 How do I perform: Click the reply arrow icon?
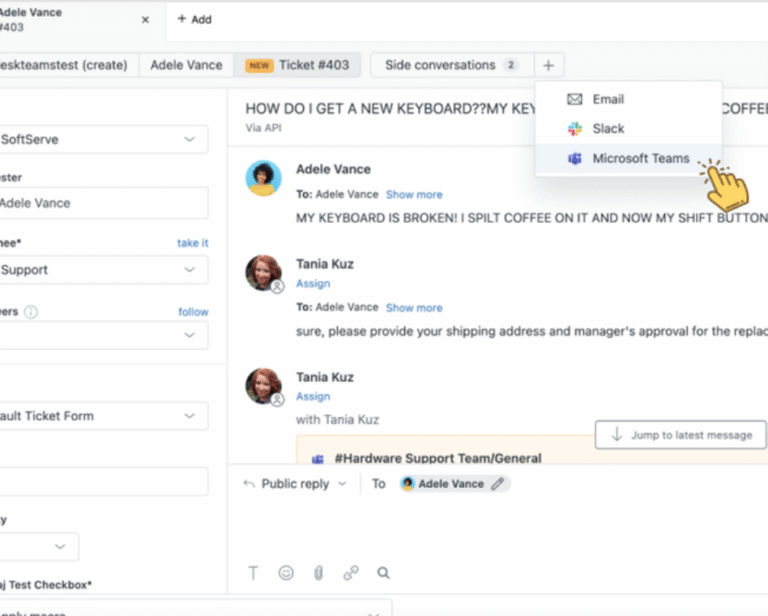tap(249, 484)
